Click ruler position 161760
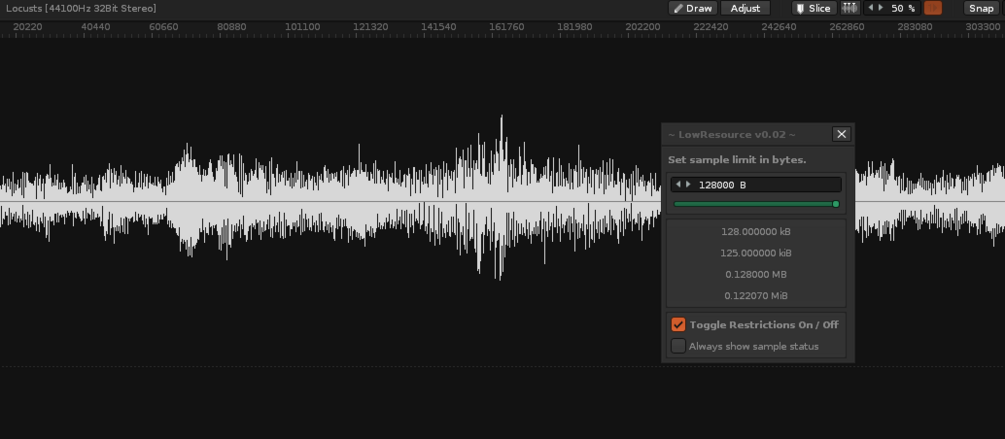This screenshot has height=439, width=1005. [x=506, y=27]
